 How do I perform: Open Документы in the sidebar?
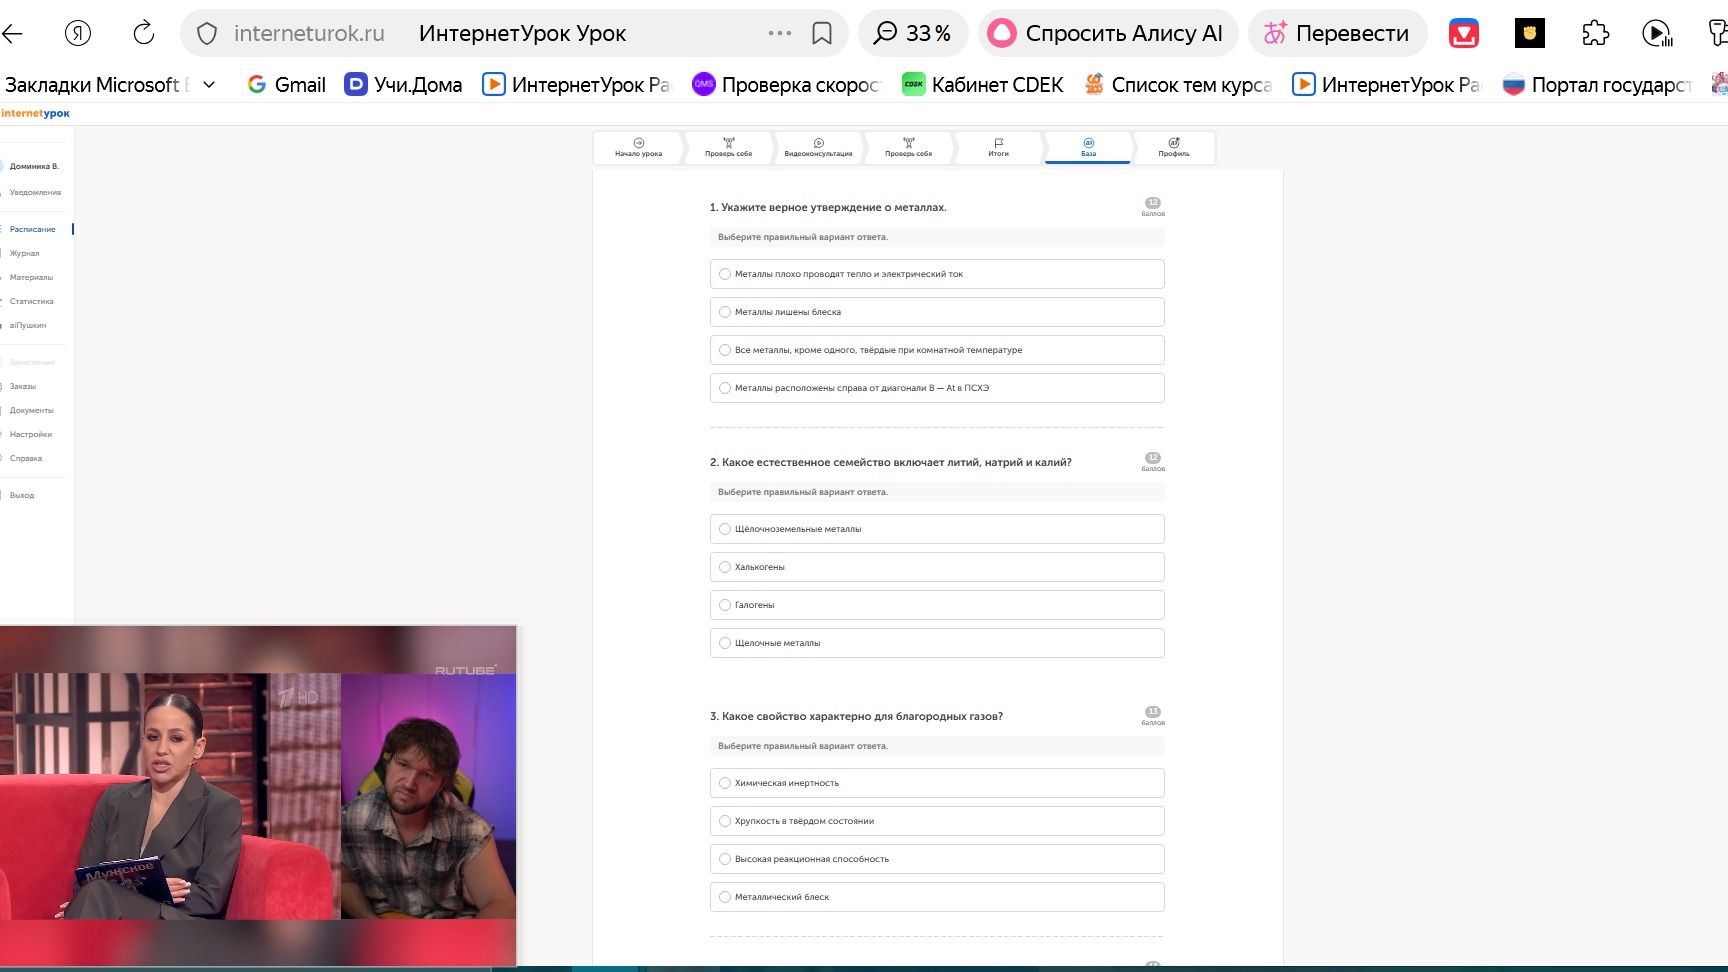(x=32, y=410)
